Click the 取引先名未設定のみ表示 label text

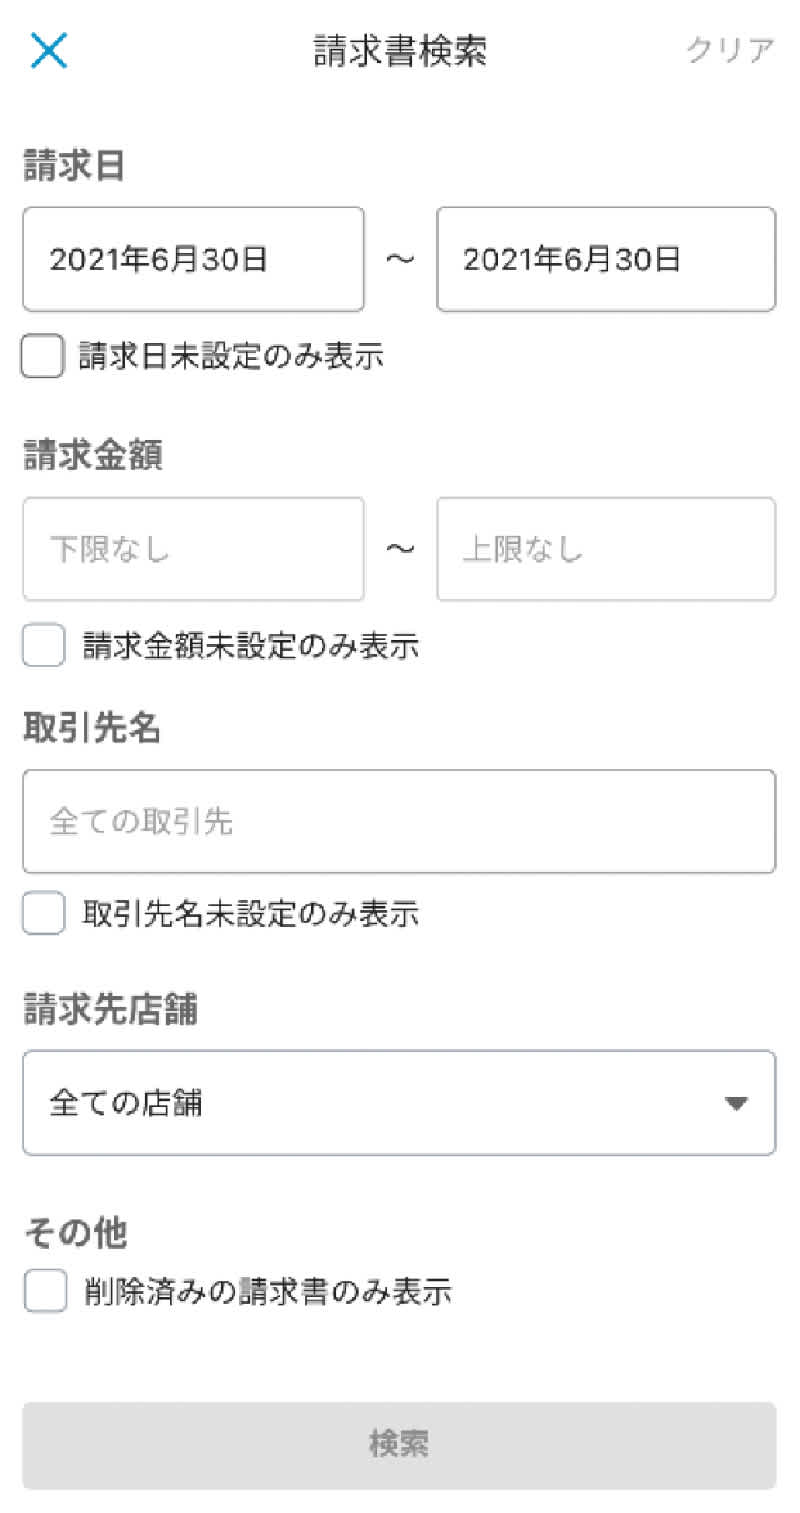click(x=250, y=913)
